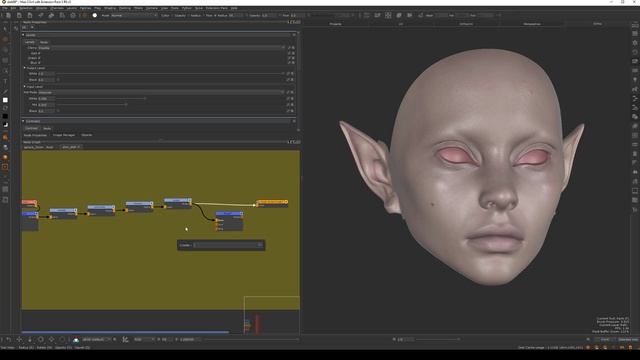Open the Node tab in Levels section
640x360 pixels.
(x=44, y=42)
